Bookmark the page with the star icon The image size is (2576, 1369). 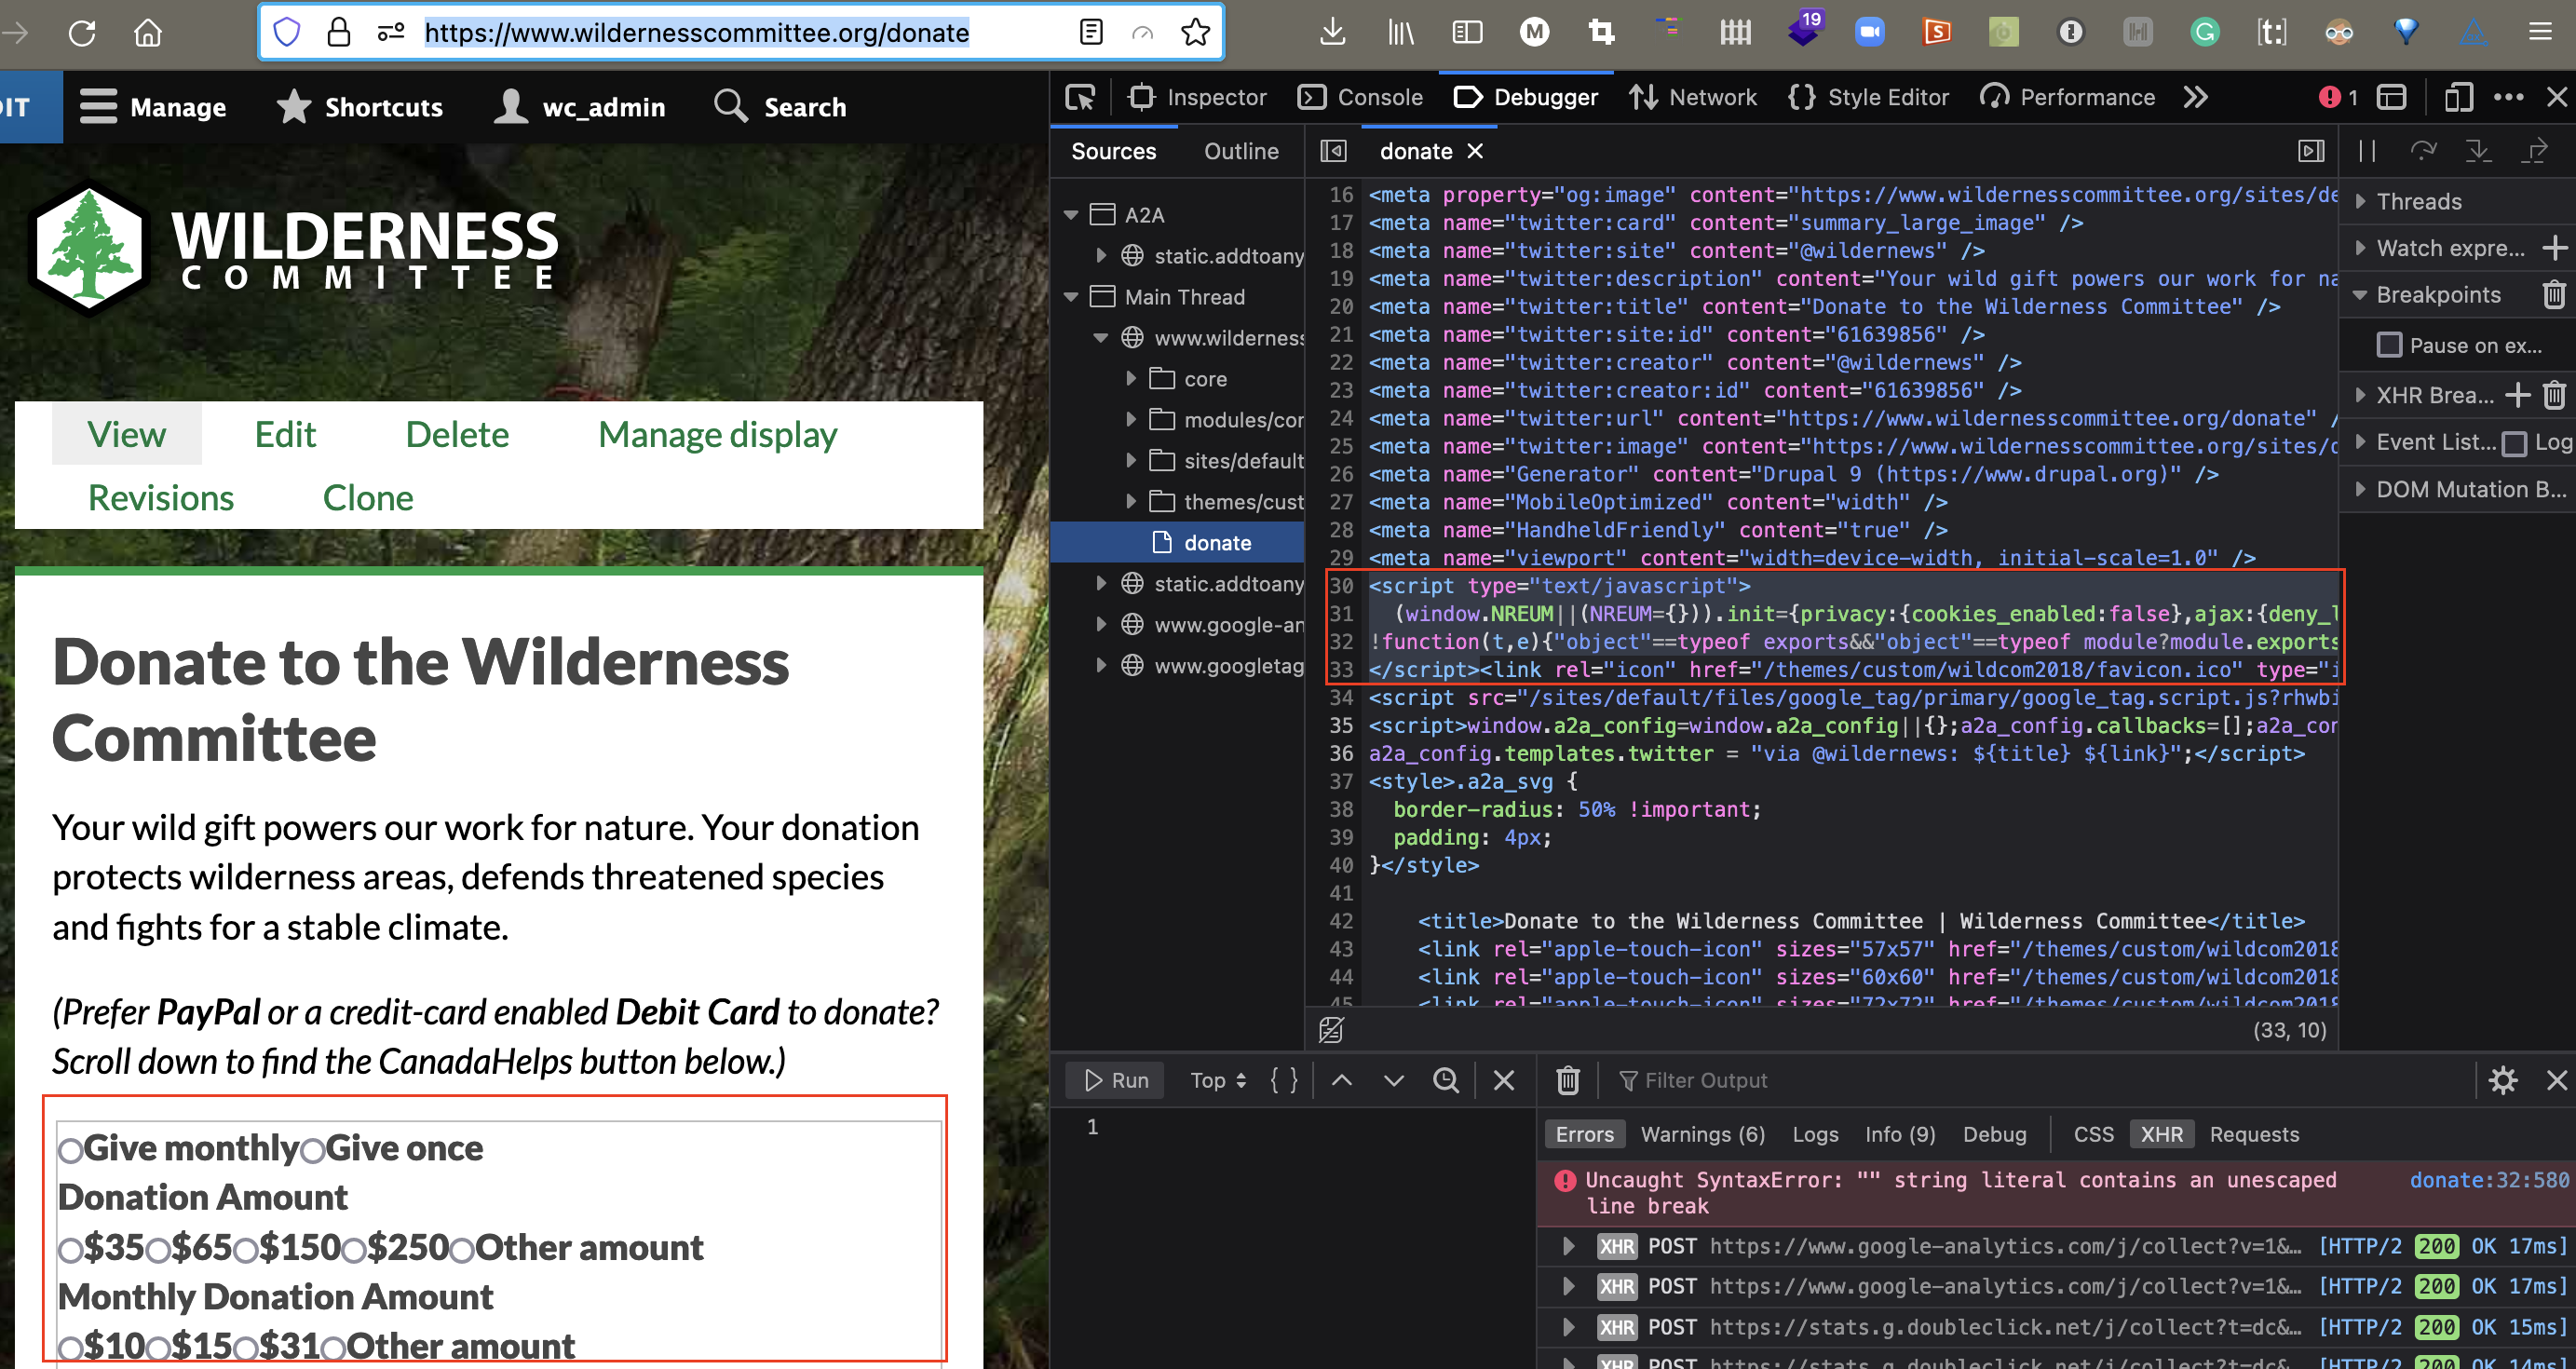tap(1195, 32)
